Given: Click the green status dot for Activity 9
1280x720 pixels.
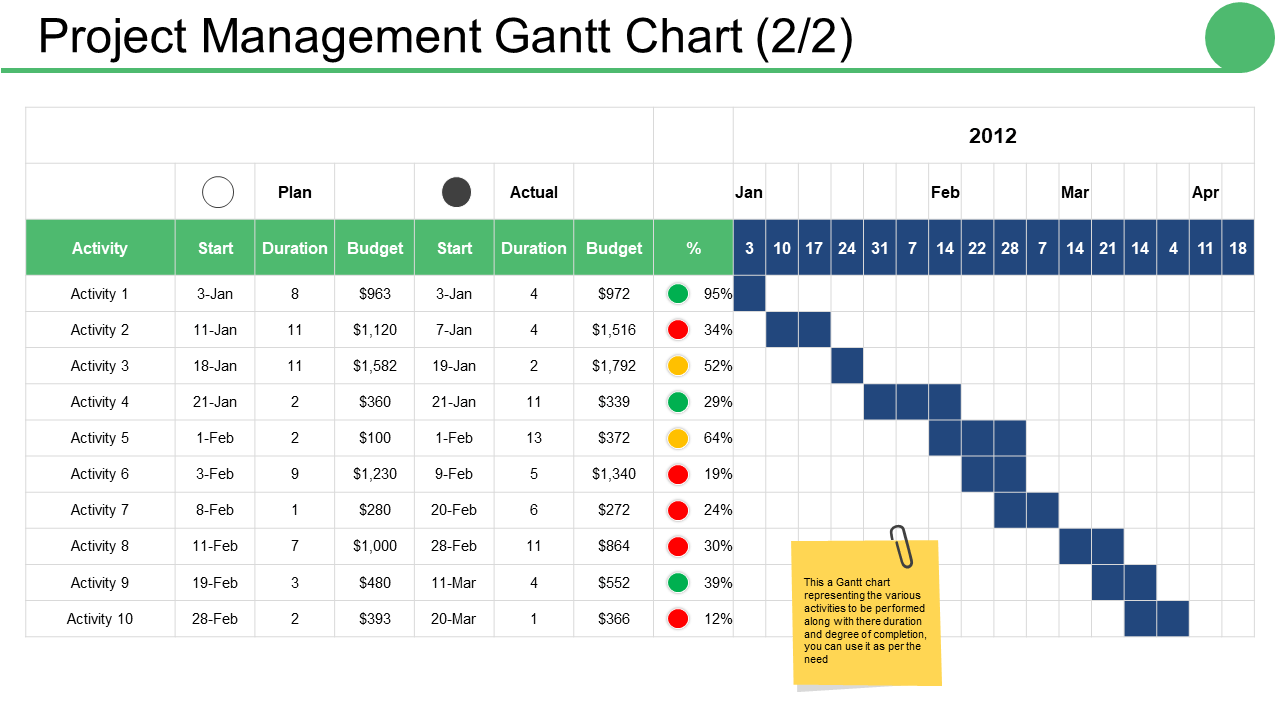Looking at the screenshot, I should [678, 582].
